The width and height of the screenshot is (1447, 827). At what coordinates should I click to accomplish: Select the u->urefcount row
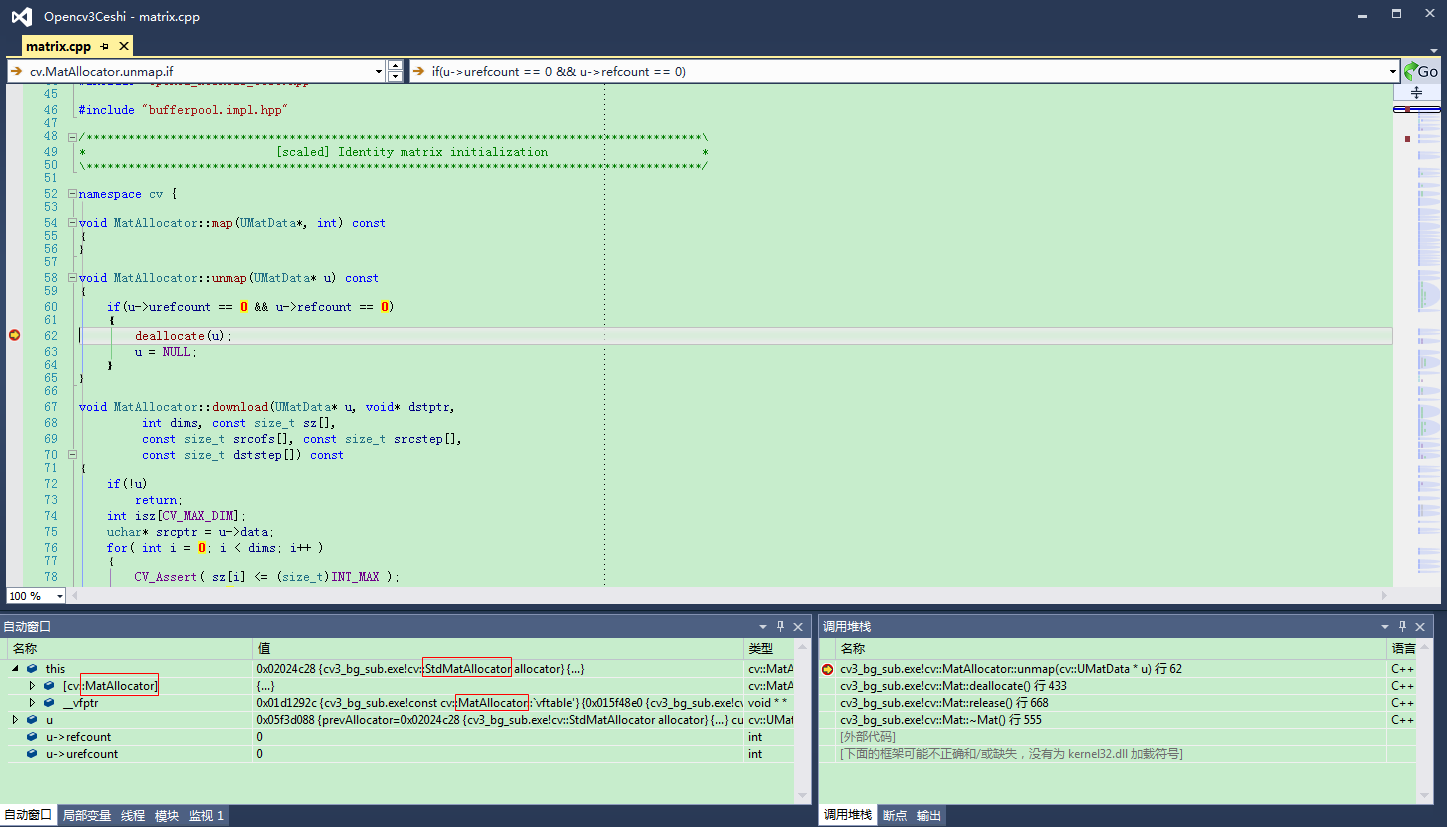pos(403,754)
